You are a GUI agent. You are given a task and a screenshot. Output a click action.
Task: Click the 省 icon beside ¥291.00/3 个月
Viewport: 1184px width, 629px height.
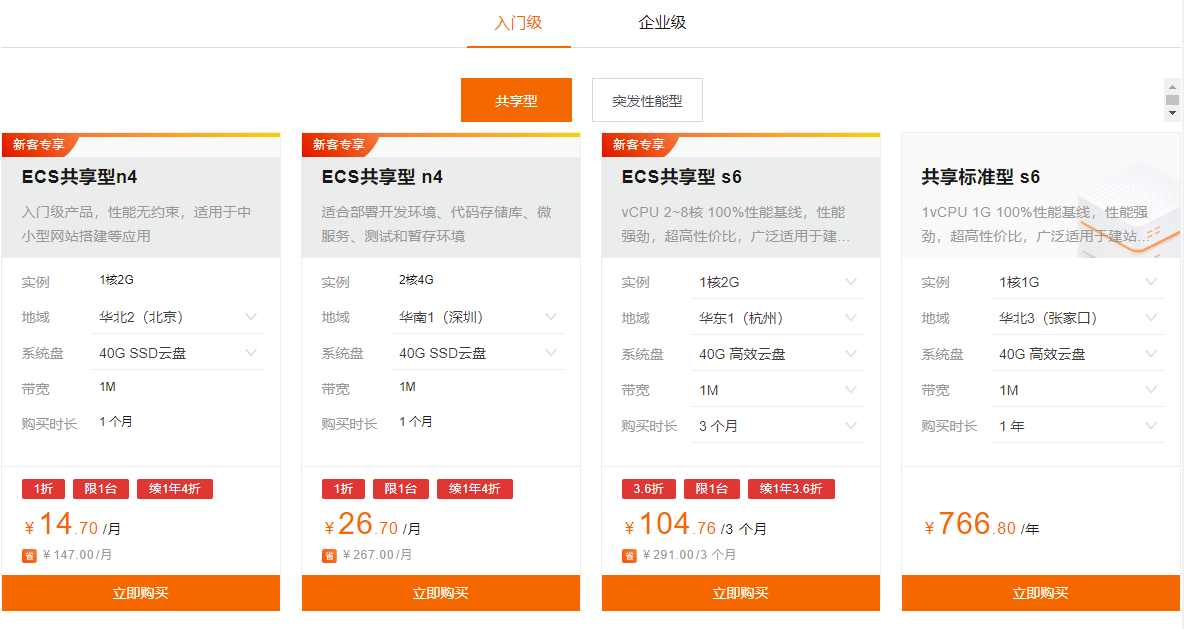click(629, 556)
